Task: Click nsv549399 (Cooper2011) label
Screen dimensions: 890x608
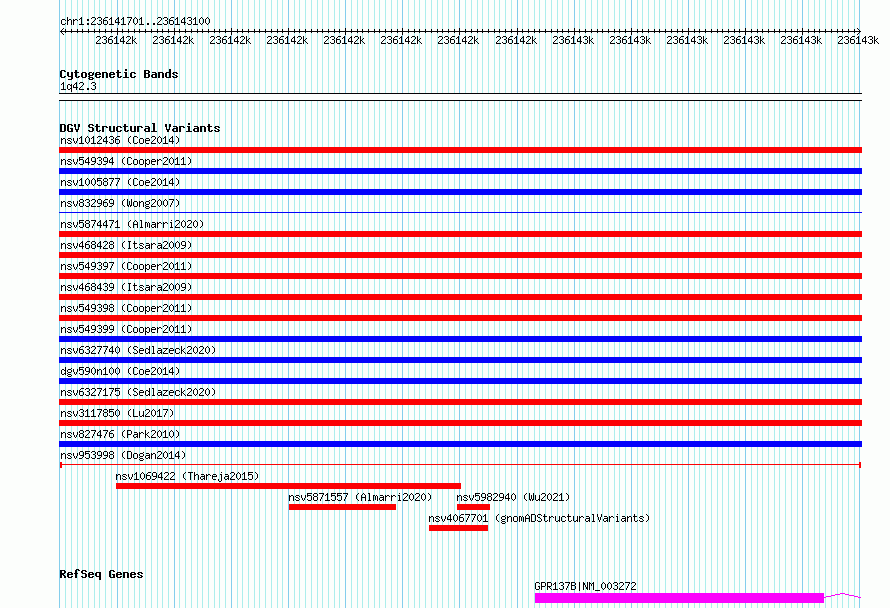Action: tap(126, 329)
